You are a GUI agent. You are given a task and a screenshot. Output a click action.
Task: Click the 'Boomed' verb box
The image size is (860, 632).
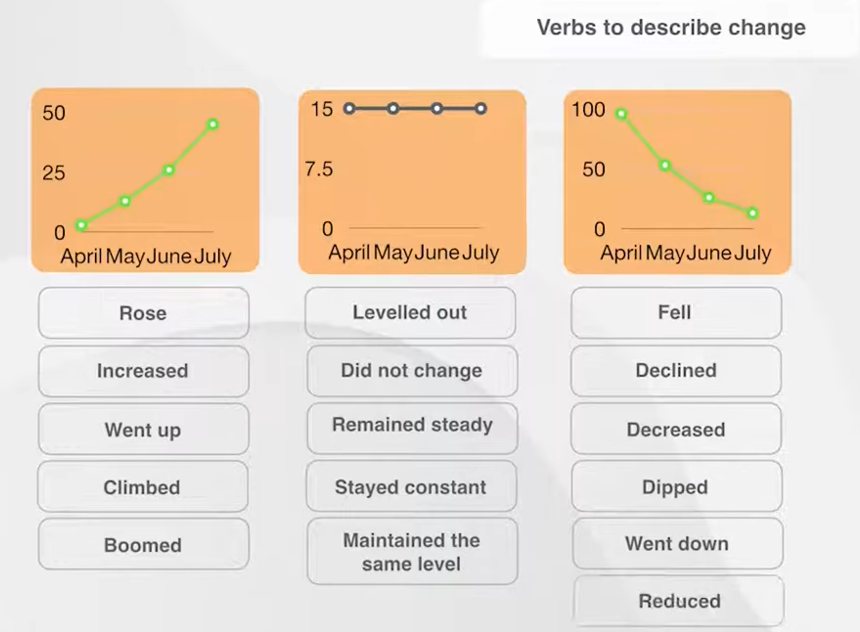(x=143, y=545)
